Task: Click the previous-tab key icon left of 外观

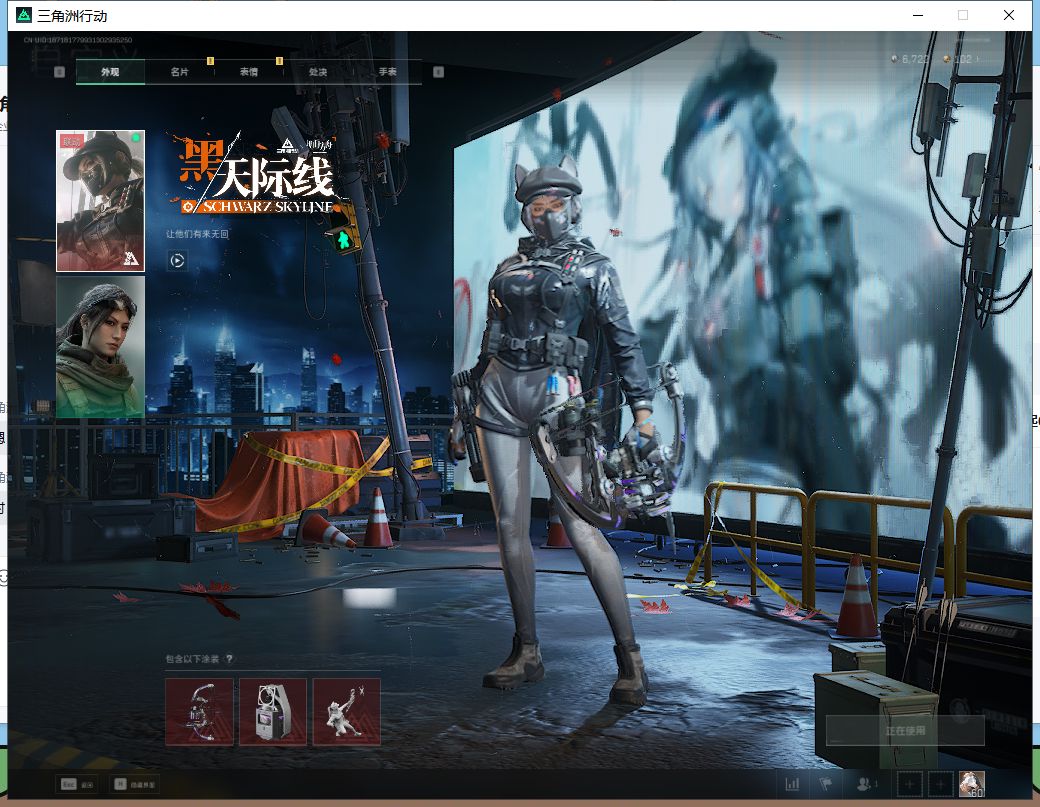Action: (x=60, y=72)
